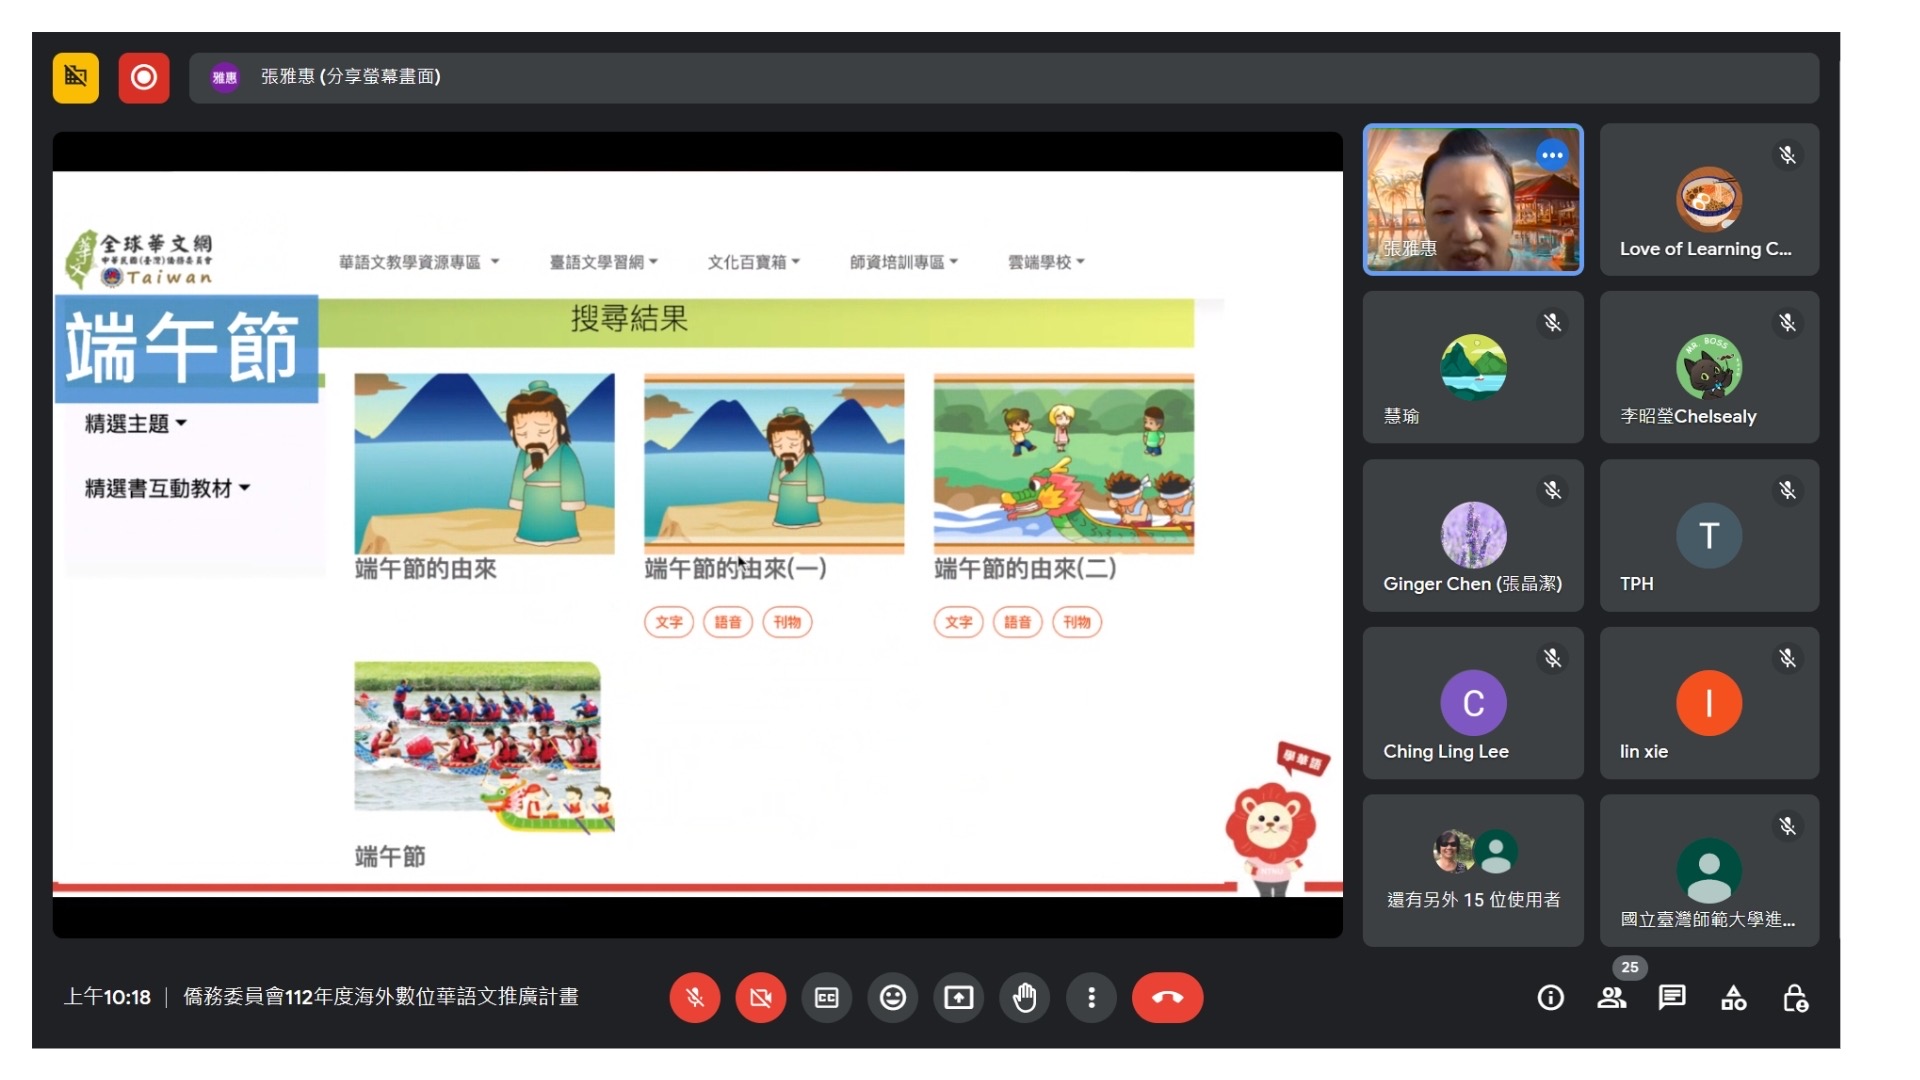Toggle the muted microphone button
The height and width of the screenshot is (1080, 1920).
[695, 997]
